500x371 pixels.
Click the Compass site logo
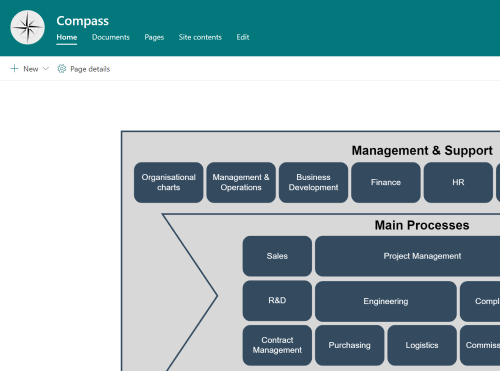pos(27,27)
